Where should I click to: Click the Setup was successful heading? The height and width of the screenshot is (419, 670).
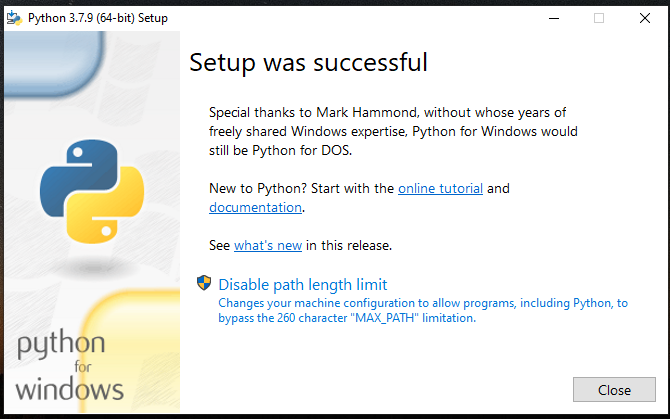pos(308,63)
